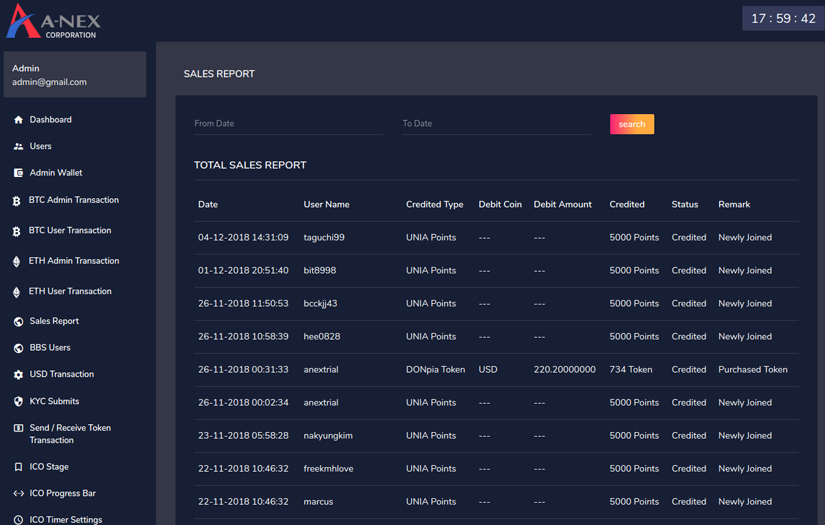Open BBS Users in sidebar
Screen dimensions: 825x525
pos(50,348)
